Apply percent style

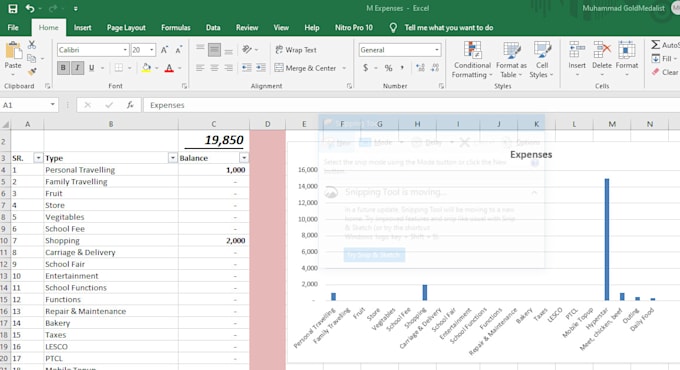coord(388,68)
